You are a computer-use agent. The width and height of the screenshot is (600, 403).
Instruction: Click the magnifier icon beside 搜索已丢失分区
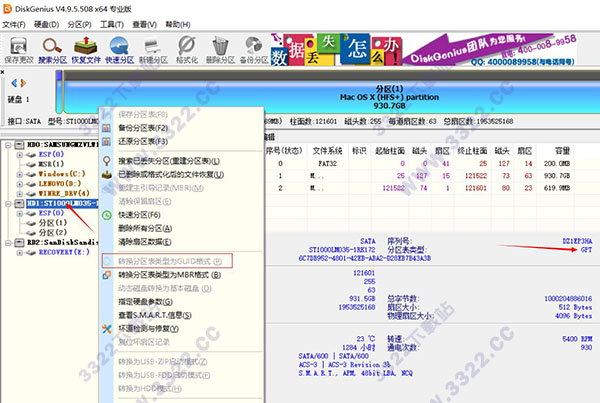(x=107, y=161)
